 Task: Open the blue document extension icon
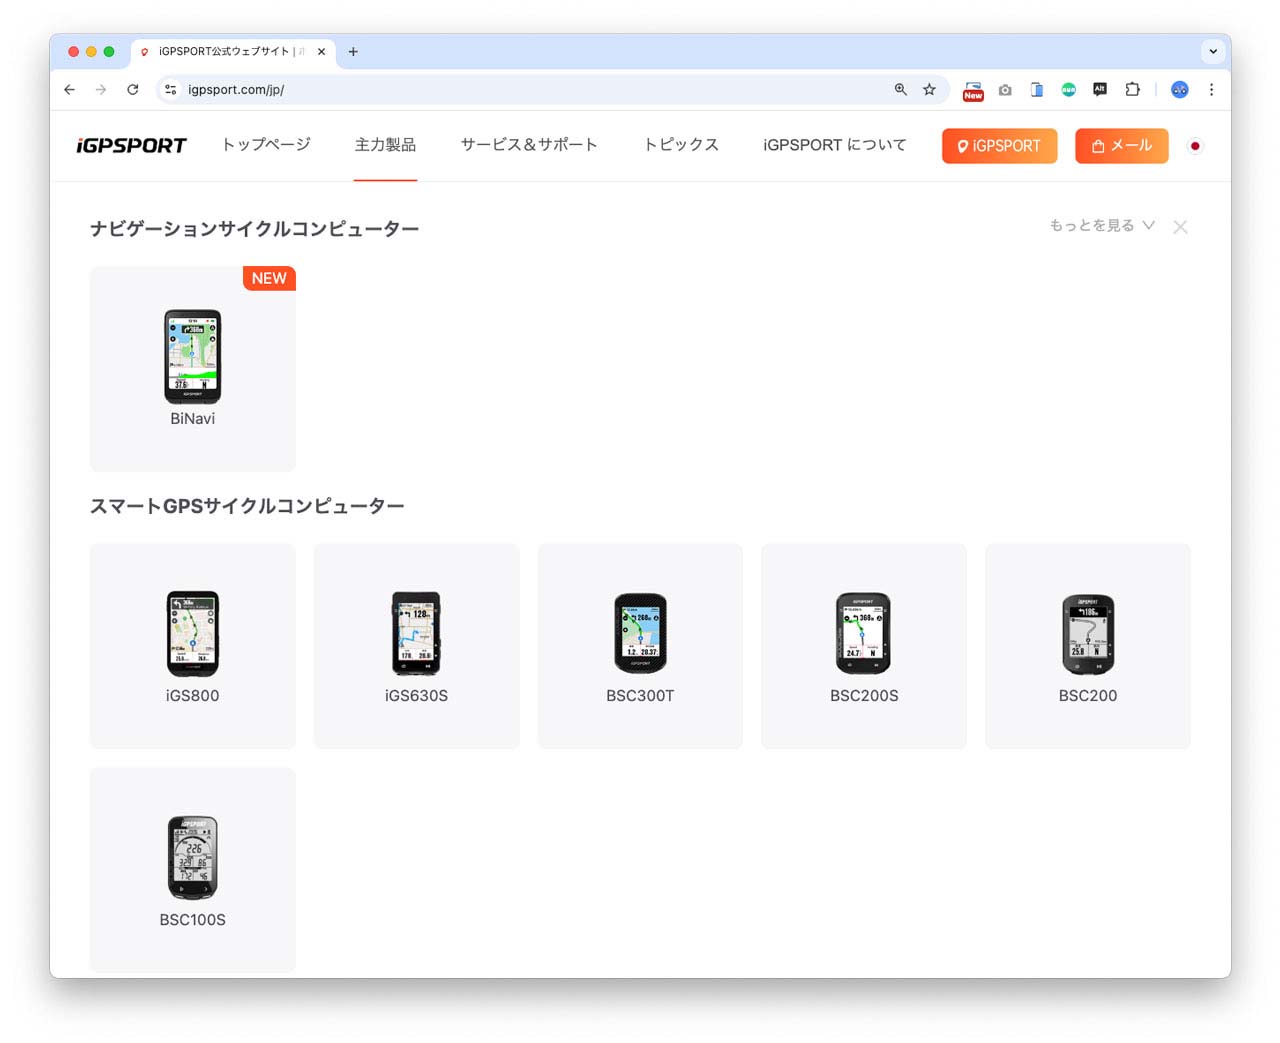tap(1037, 90)
